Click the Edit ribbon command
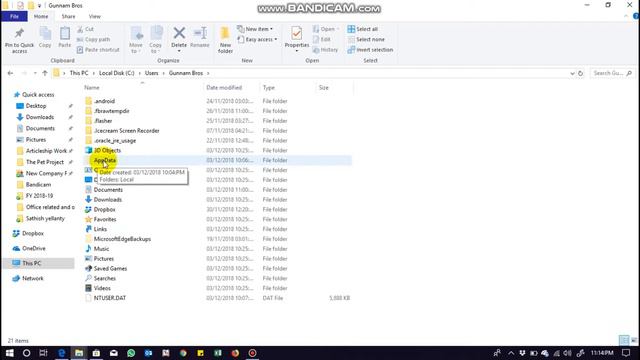640x360 pixels. click(x=322, y=39)
